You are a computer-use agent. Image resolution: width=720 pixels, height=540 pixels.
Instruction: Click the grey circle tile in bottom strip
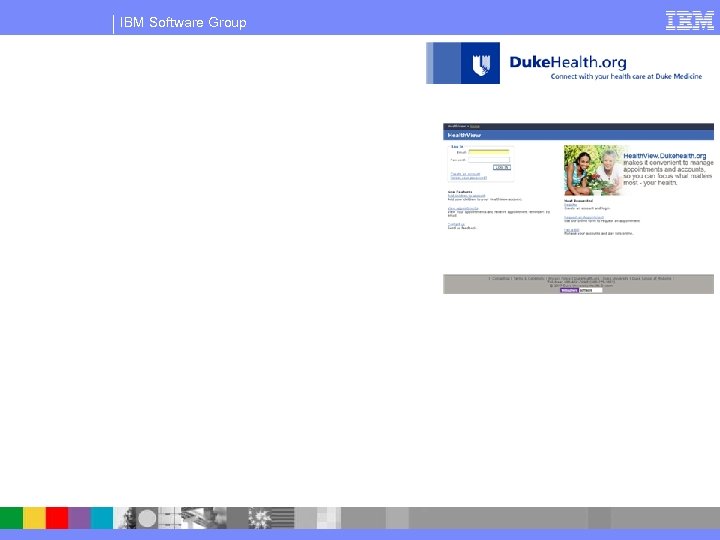point(147,518)
